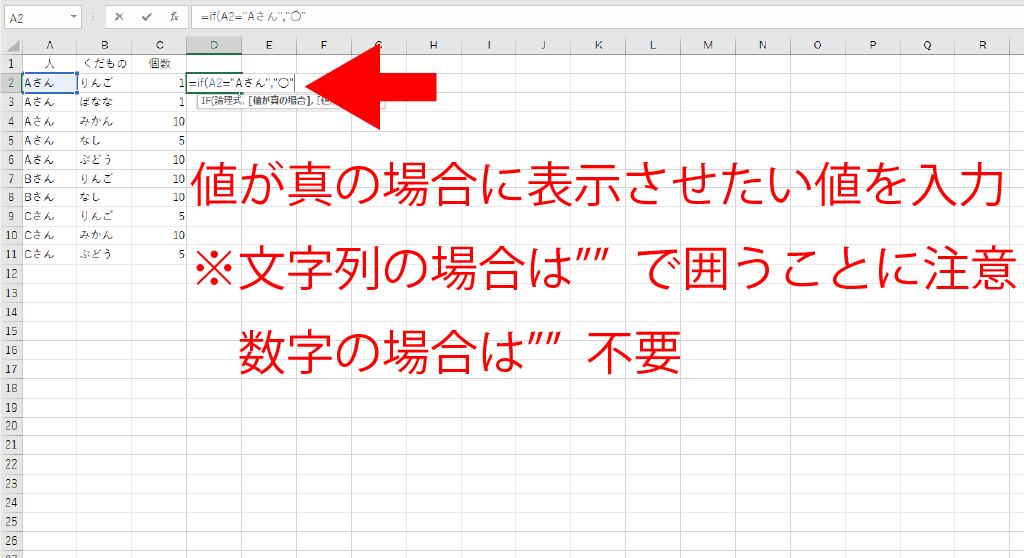1024x558 pixels.
Task: Click the IF function name in tooltip
Action: 206,100
